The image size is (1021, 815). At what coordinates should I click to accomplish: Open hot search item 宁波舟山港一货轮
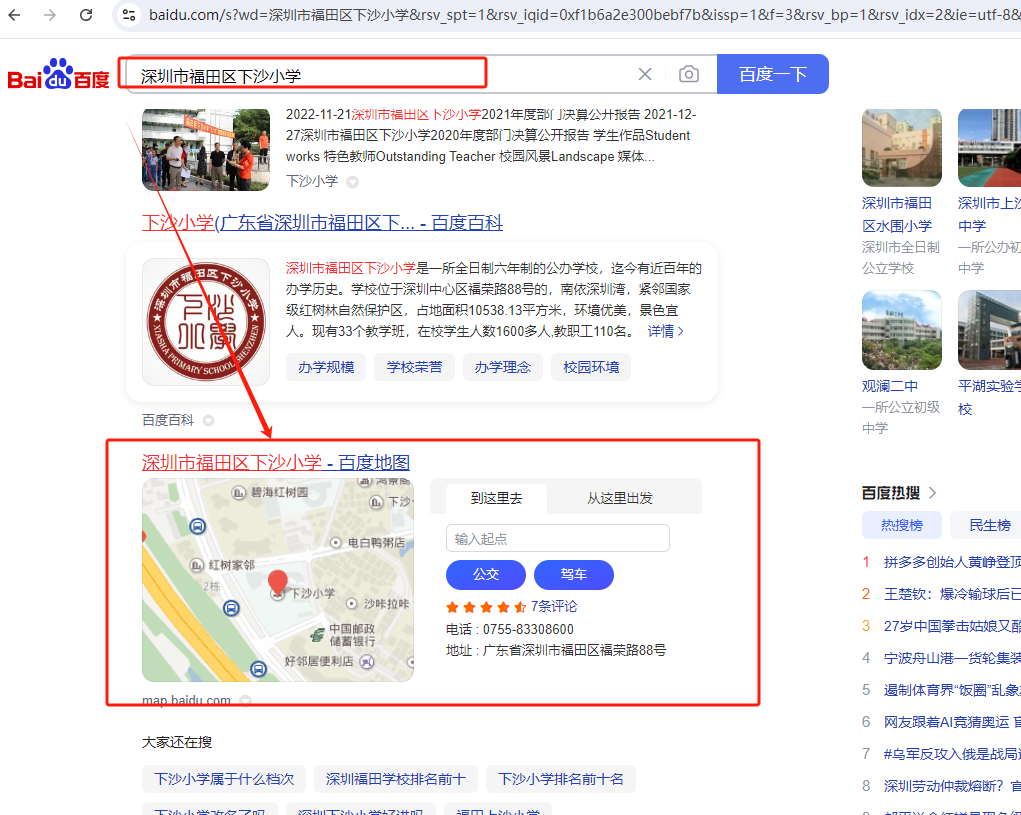(952, 658)
